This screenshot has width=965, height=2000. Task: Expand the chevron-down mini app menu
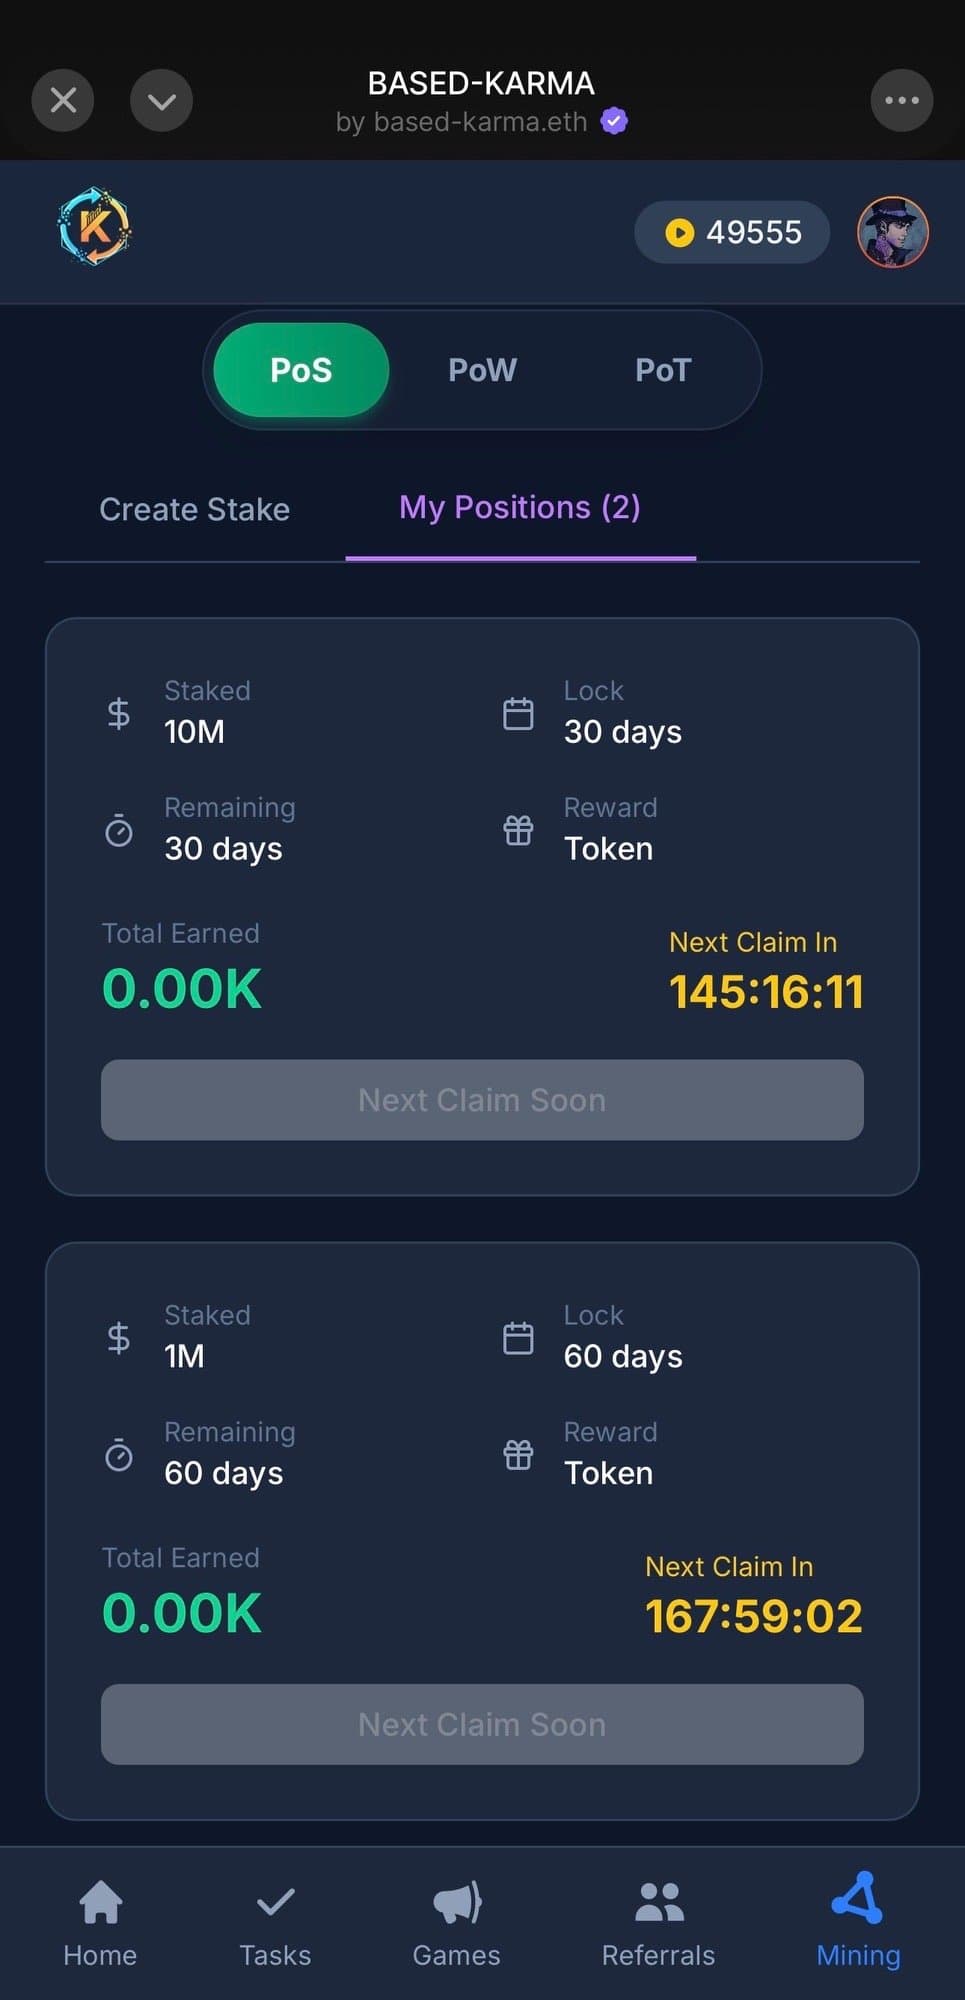tap(161, 100)
